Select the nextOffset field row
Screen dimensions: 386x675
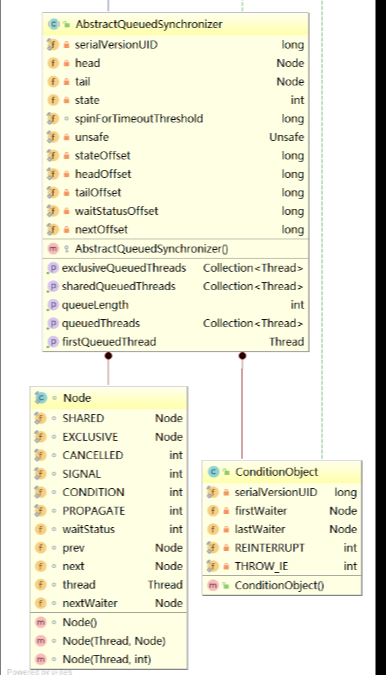click(x=176, y=230)
